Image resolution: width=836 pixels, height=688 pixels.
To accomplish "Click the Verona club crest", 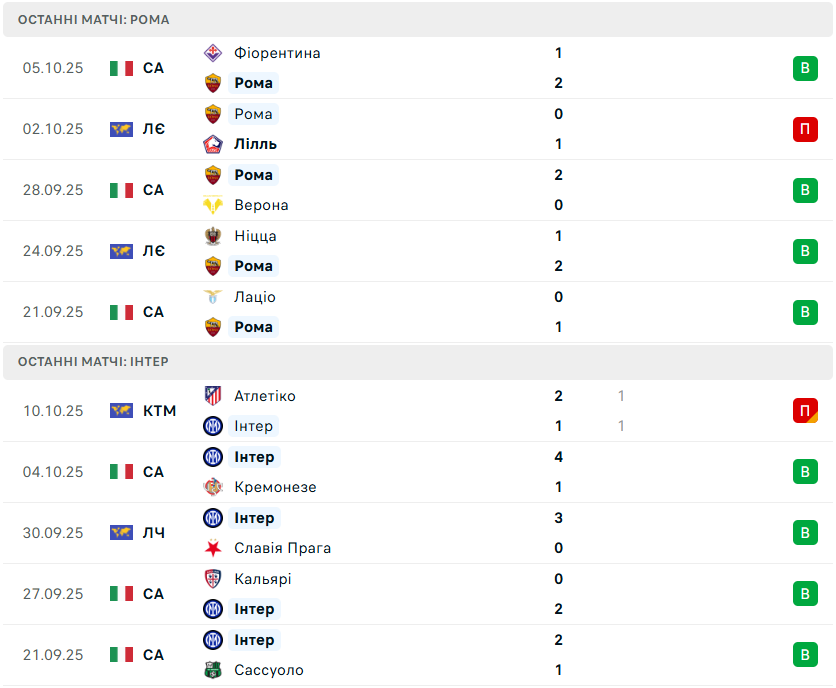I will click(x=213, y=205).
